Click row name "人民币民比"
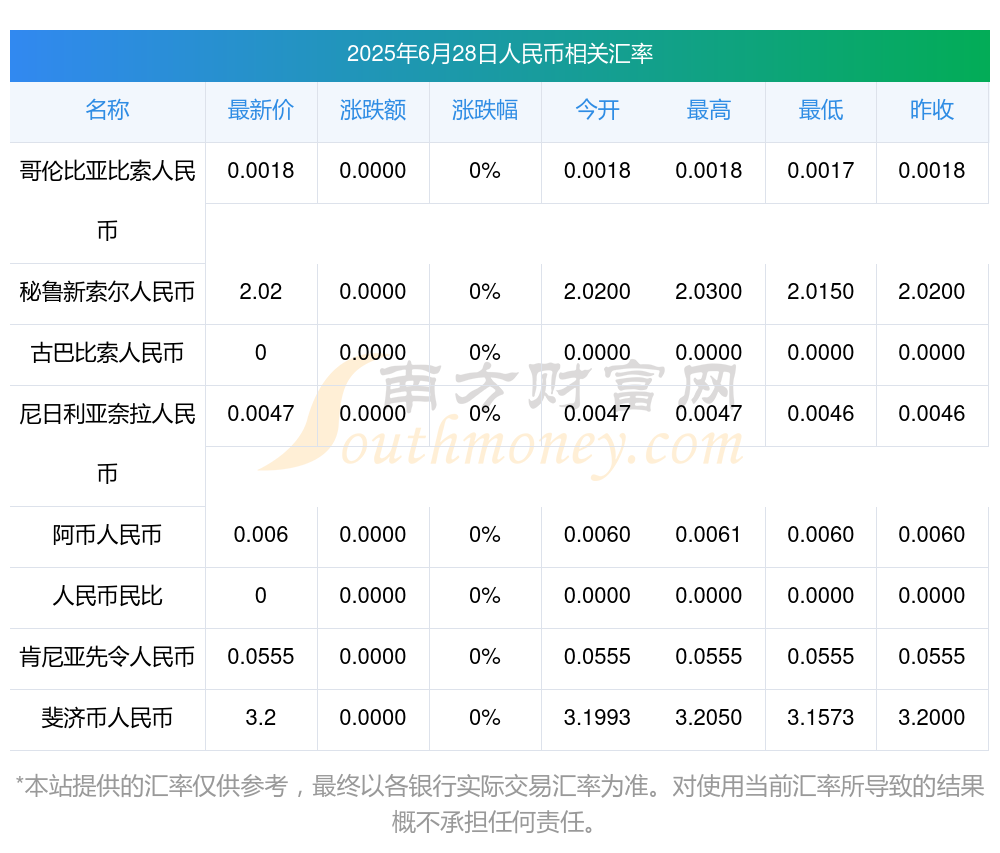The image size is (1000, 853). point(107,595)
